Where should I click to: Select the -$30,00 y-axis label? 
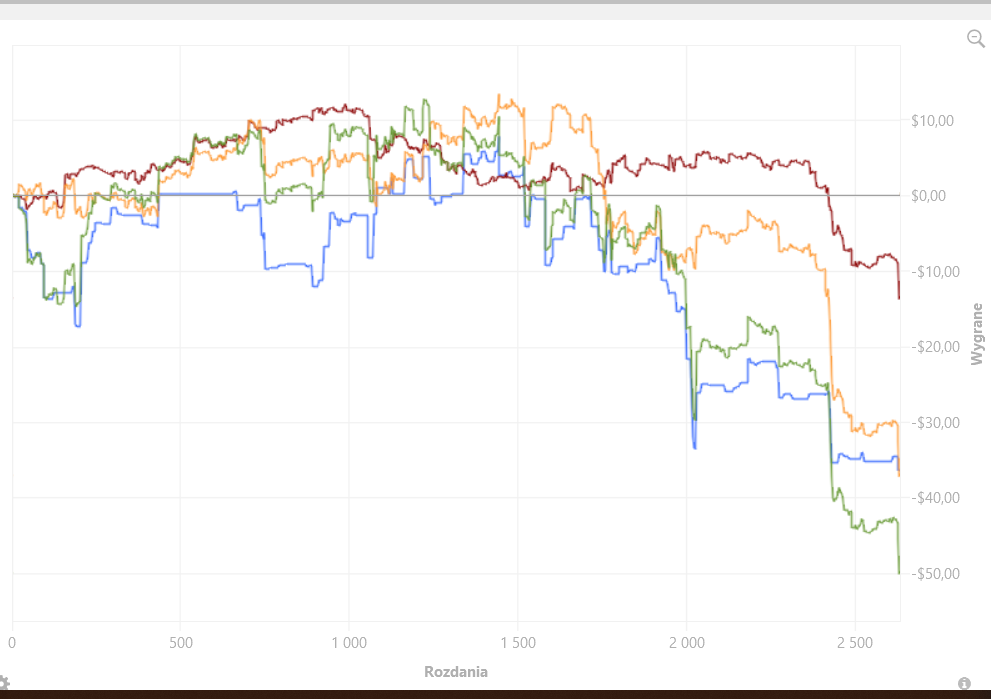click(935, 423)
